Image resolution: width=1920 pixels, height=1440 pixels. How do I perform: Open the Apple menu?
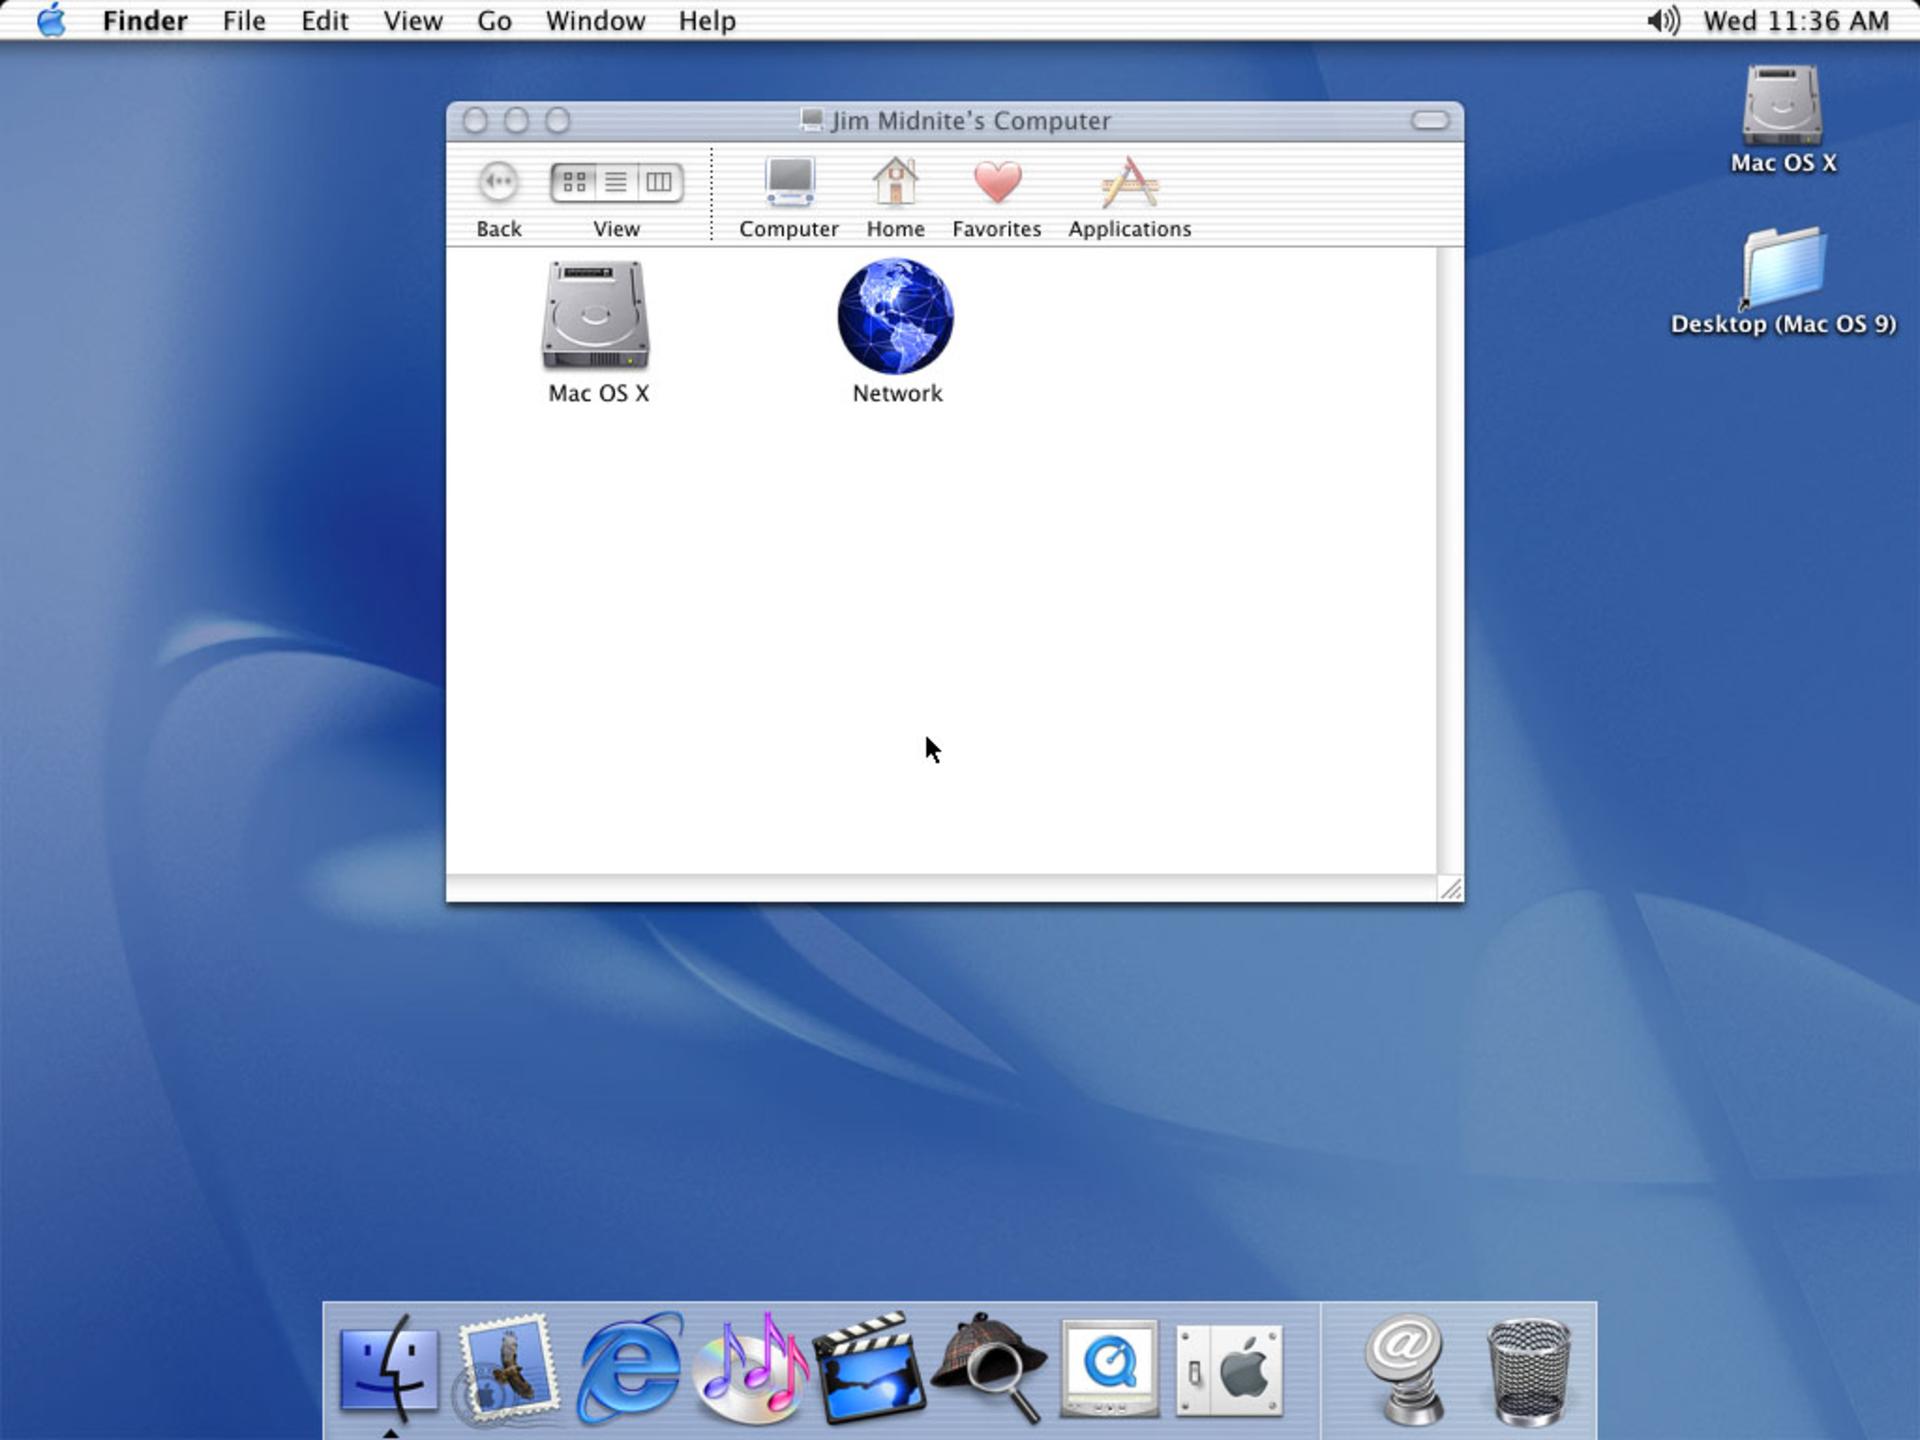click(x=51, y=20)
